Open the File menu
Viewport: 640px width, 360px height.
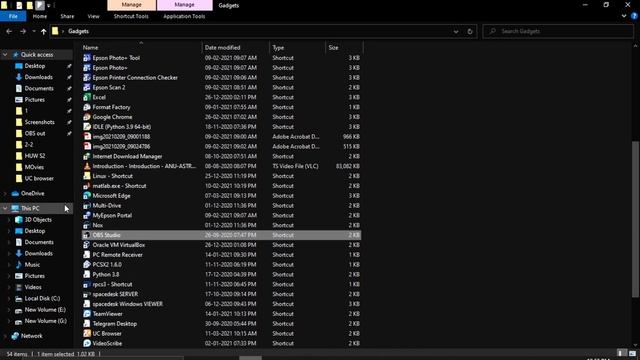coord(13,16)
